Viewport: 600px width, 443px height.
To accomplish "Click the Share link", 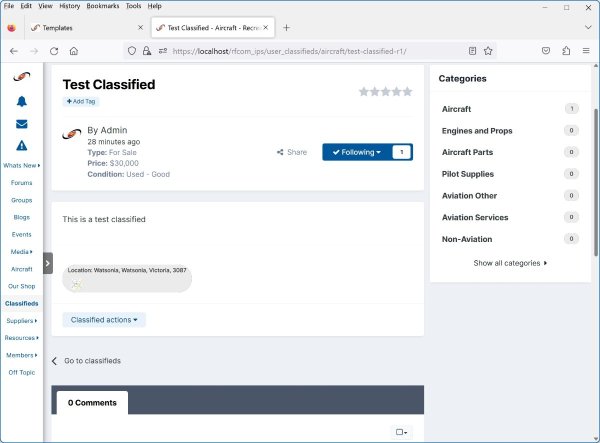I will 292,152.
